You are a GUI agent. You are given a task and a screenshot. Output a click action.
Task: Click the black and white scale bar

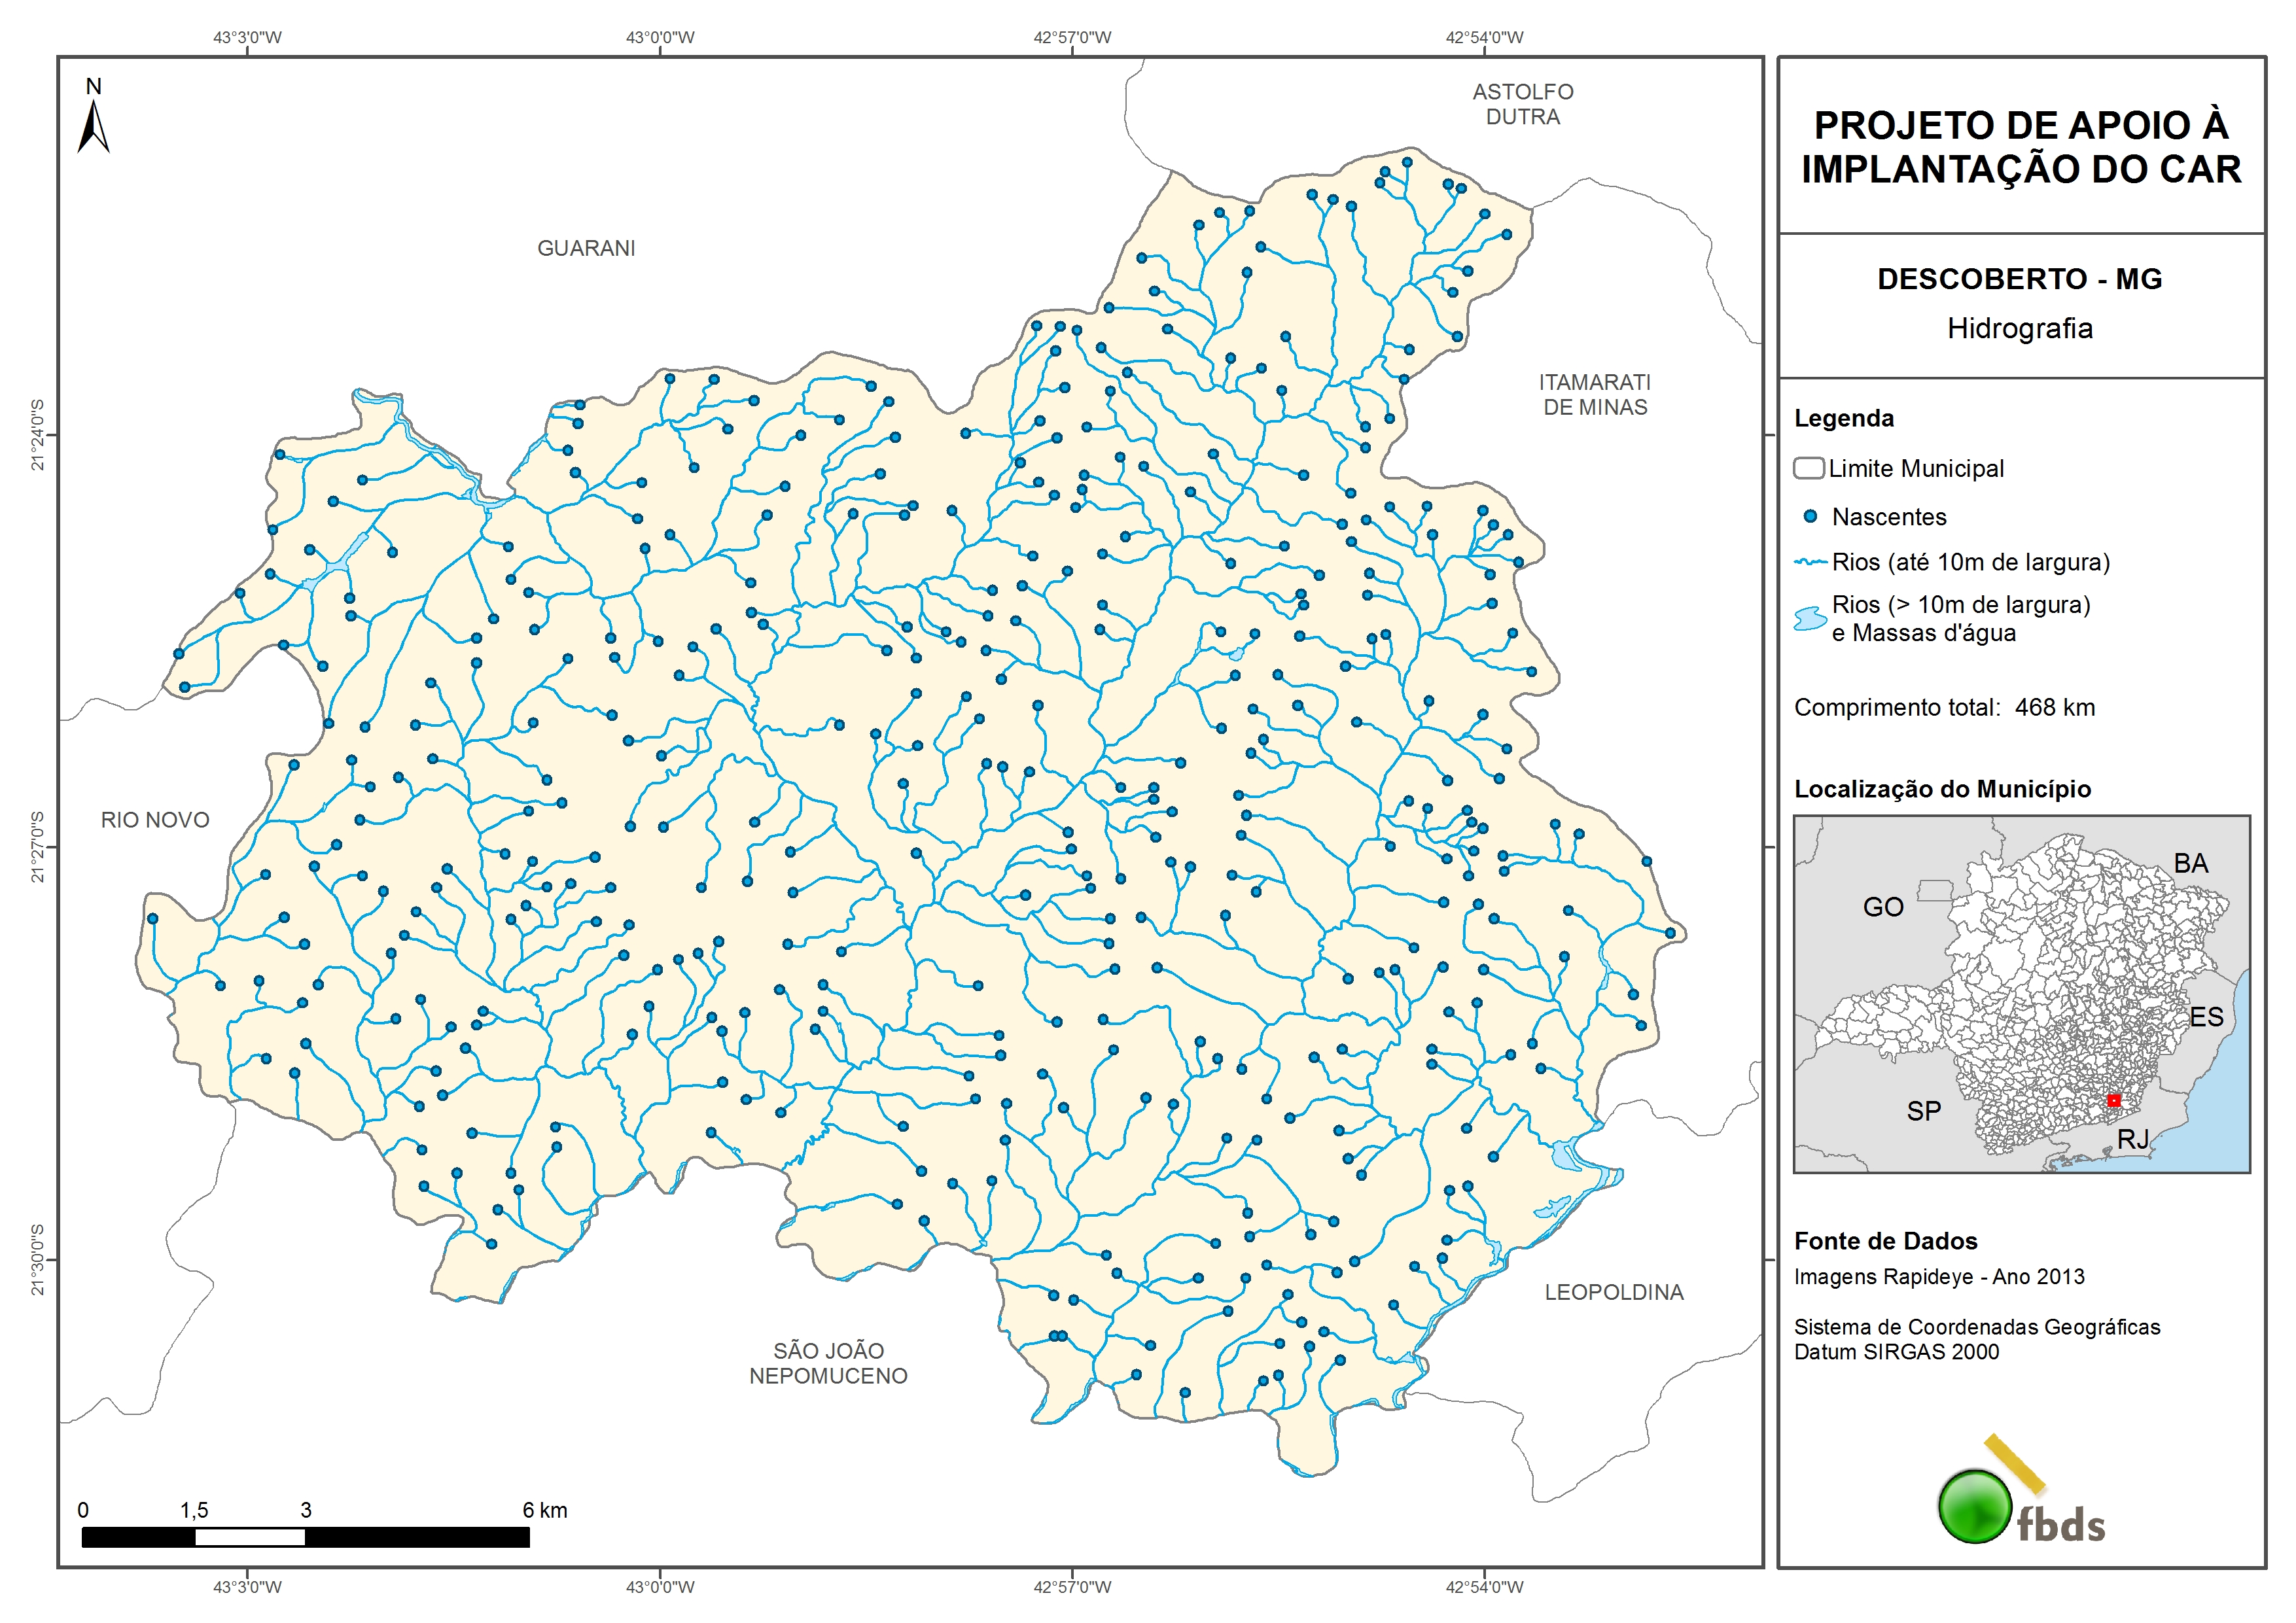click(x=305, y=1537)
